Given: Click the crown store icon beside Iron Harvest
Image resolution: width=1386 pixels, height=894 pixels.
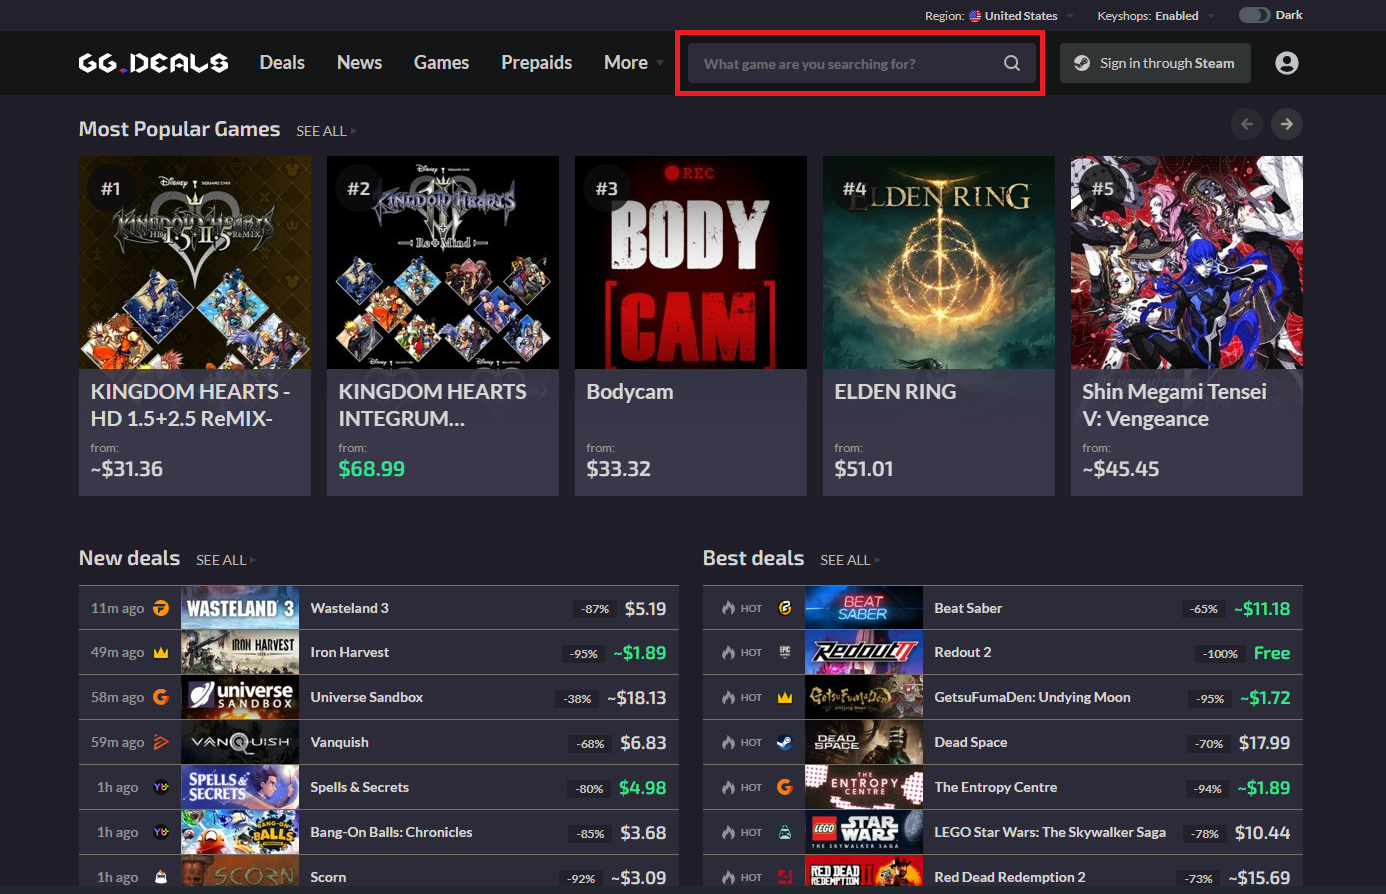Looking at the screenshot, I should 161,652.
